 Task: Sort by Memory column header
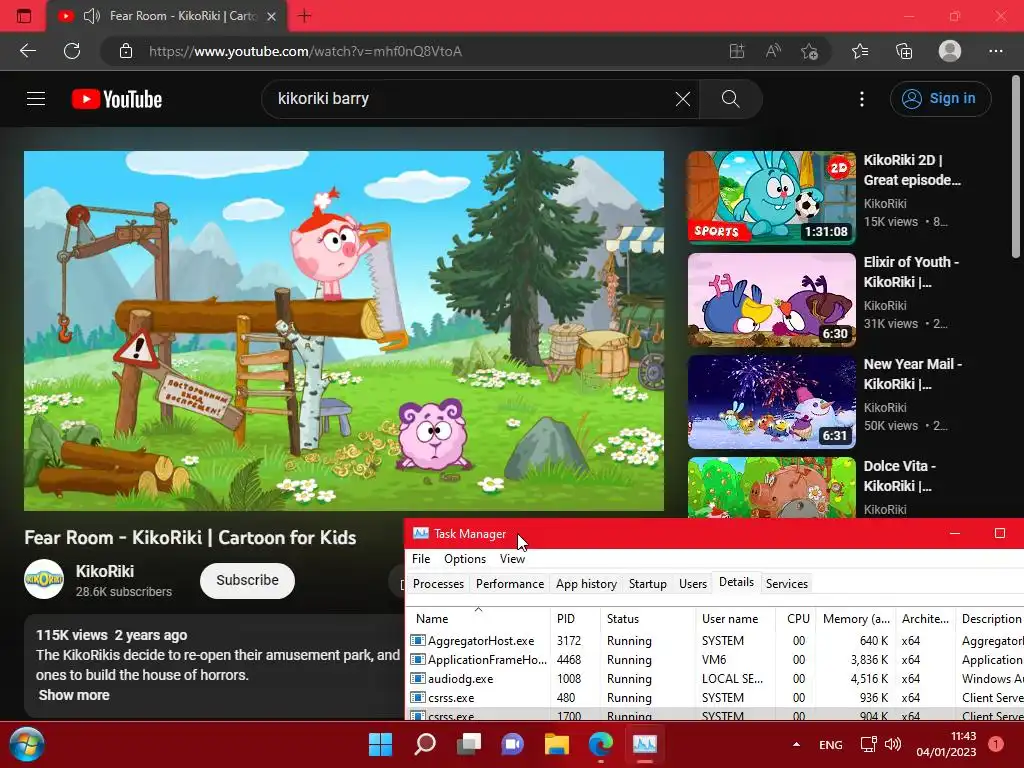[x=856, y=618]
